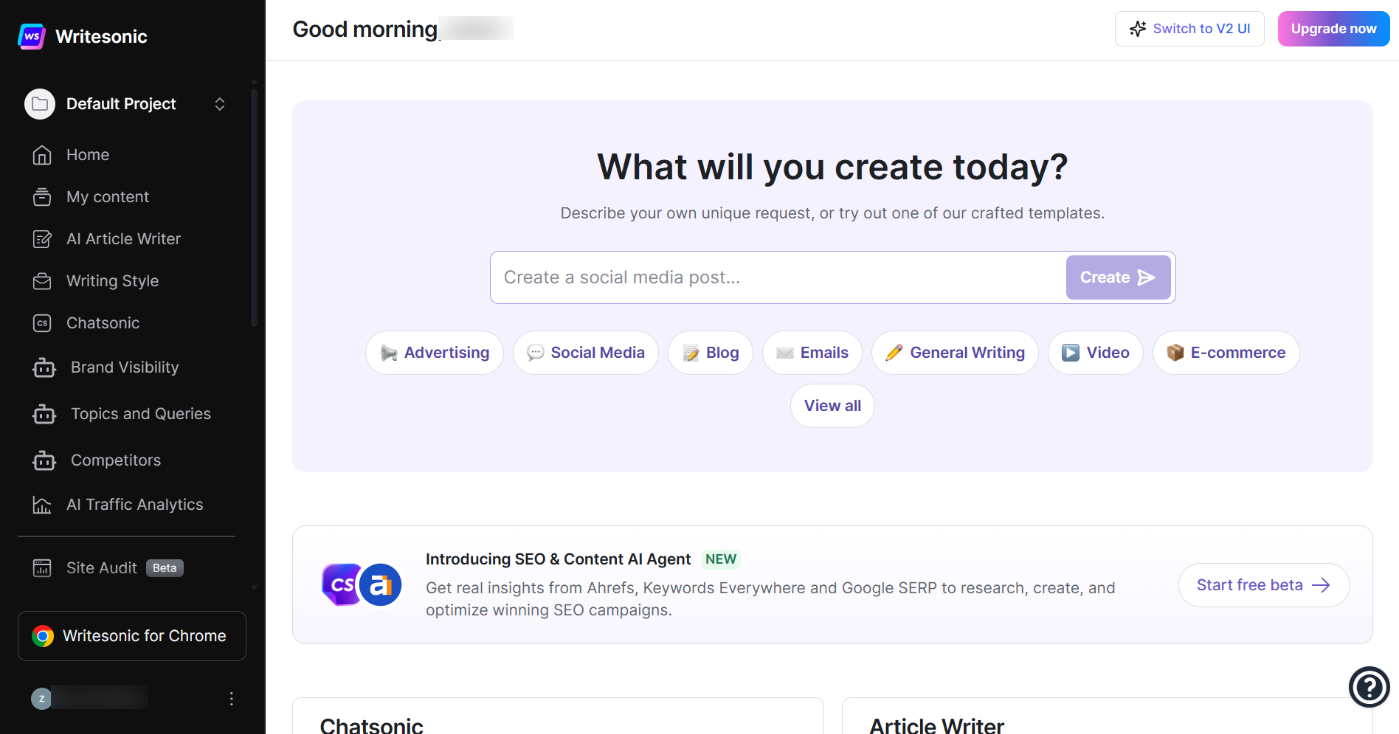
Task: Click the Chatsonic sidebar icon
Action: pos(42,323)
